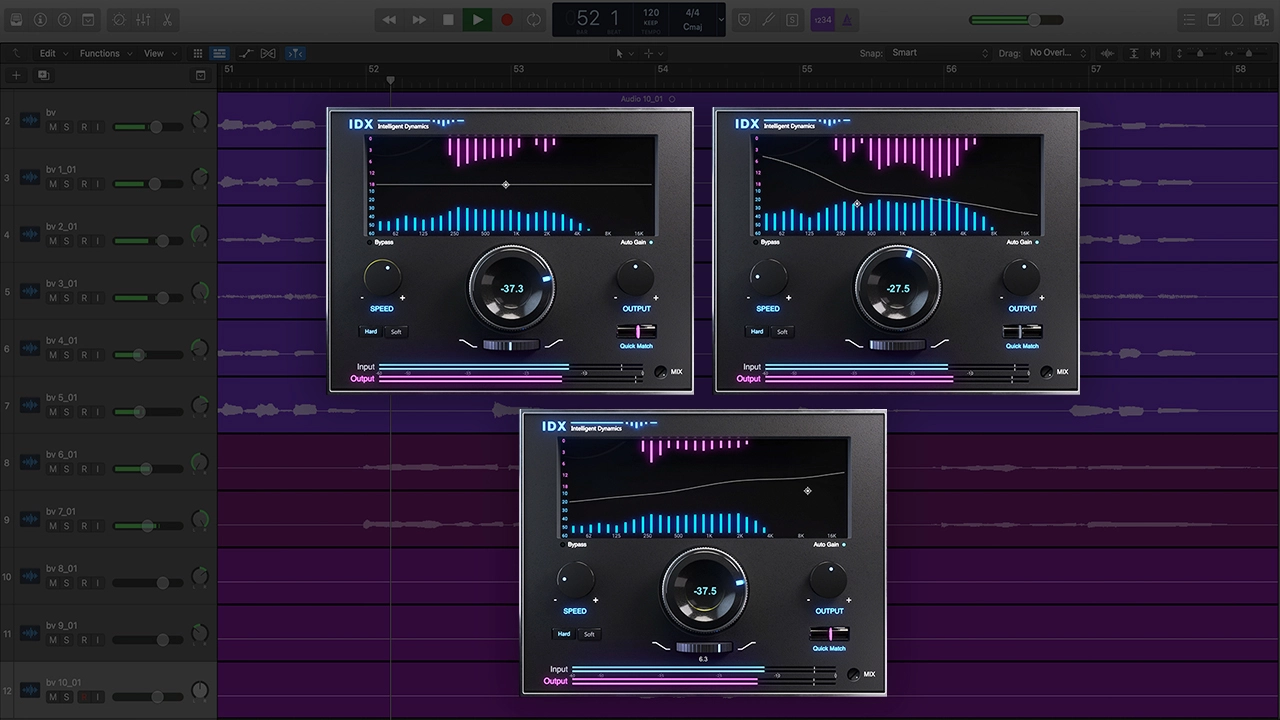Toggle the Solo S control-bar button

(792, 19)
